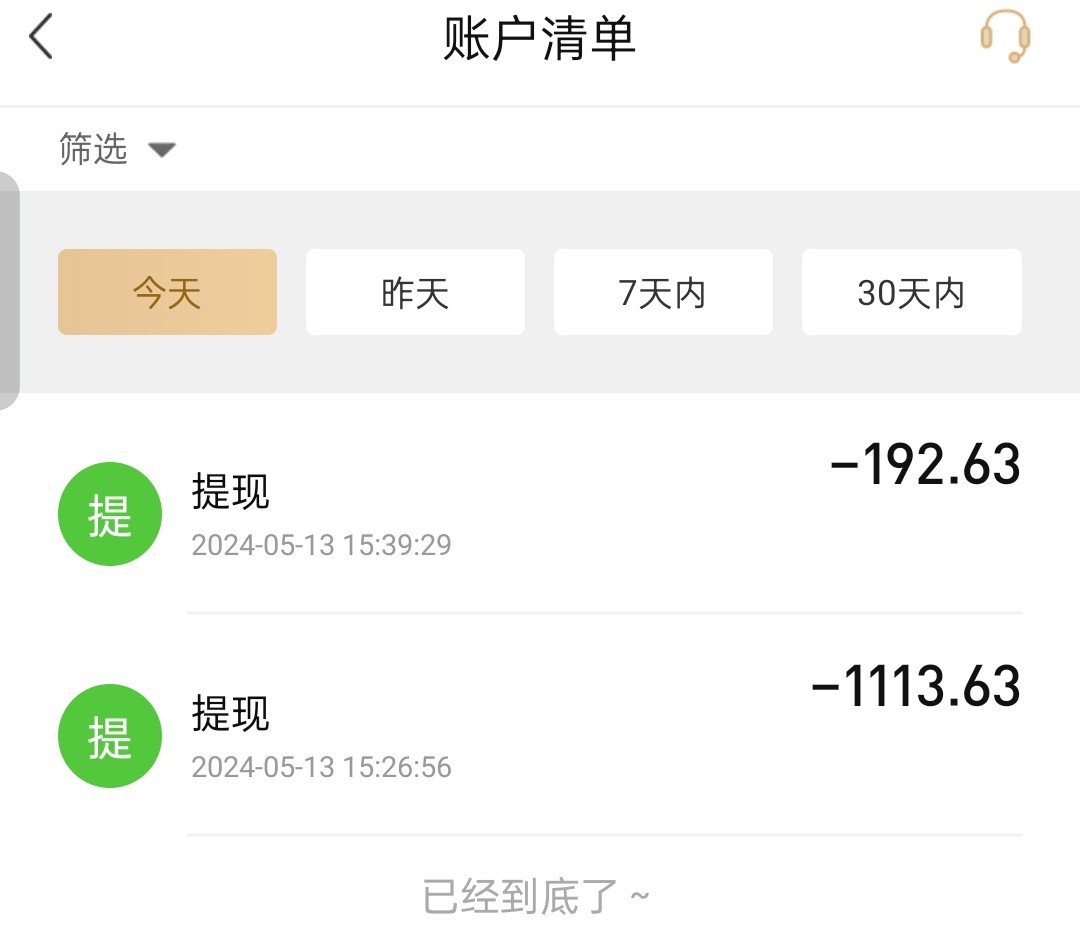1080x952 pixels.
Task: Open the 提现 record at 15:39:29
Action: pos(231,492)
